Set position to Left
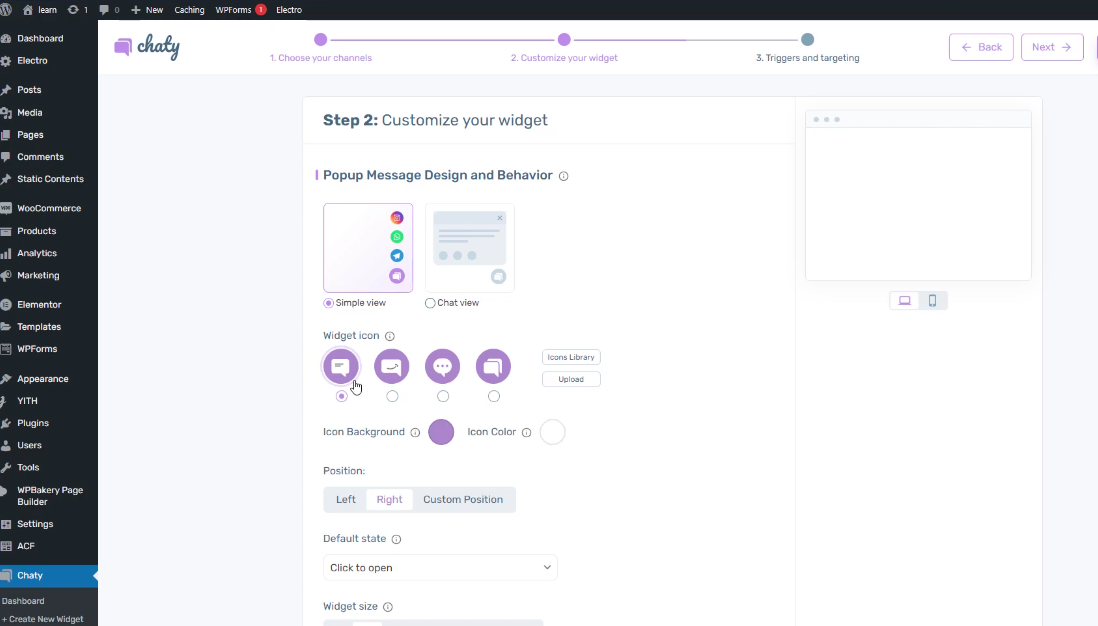This screenshot has height=626, width=1098. coord(346,500)
